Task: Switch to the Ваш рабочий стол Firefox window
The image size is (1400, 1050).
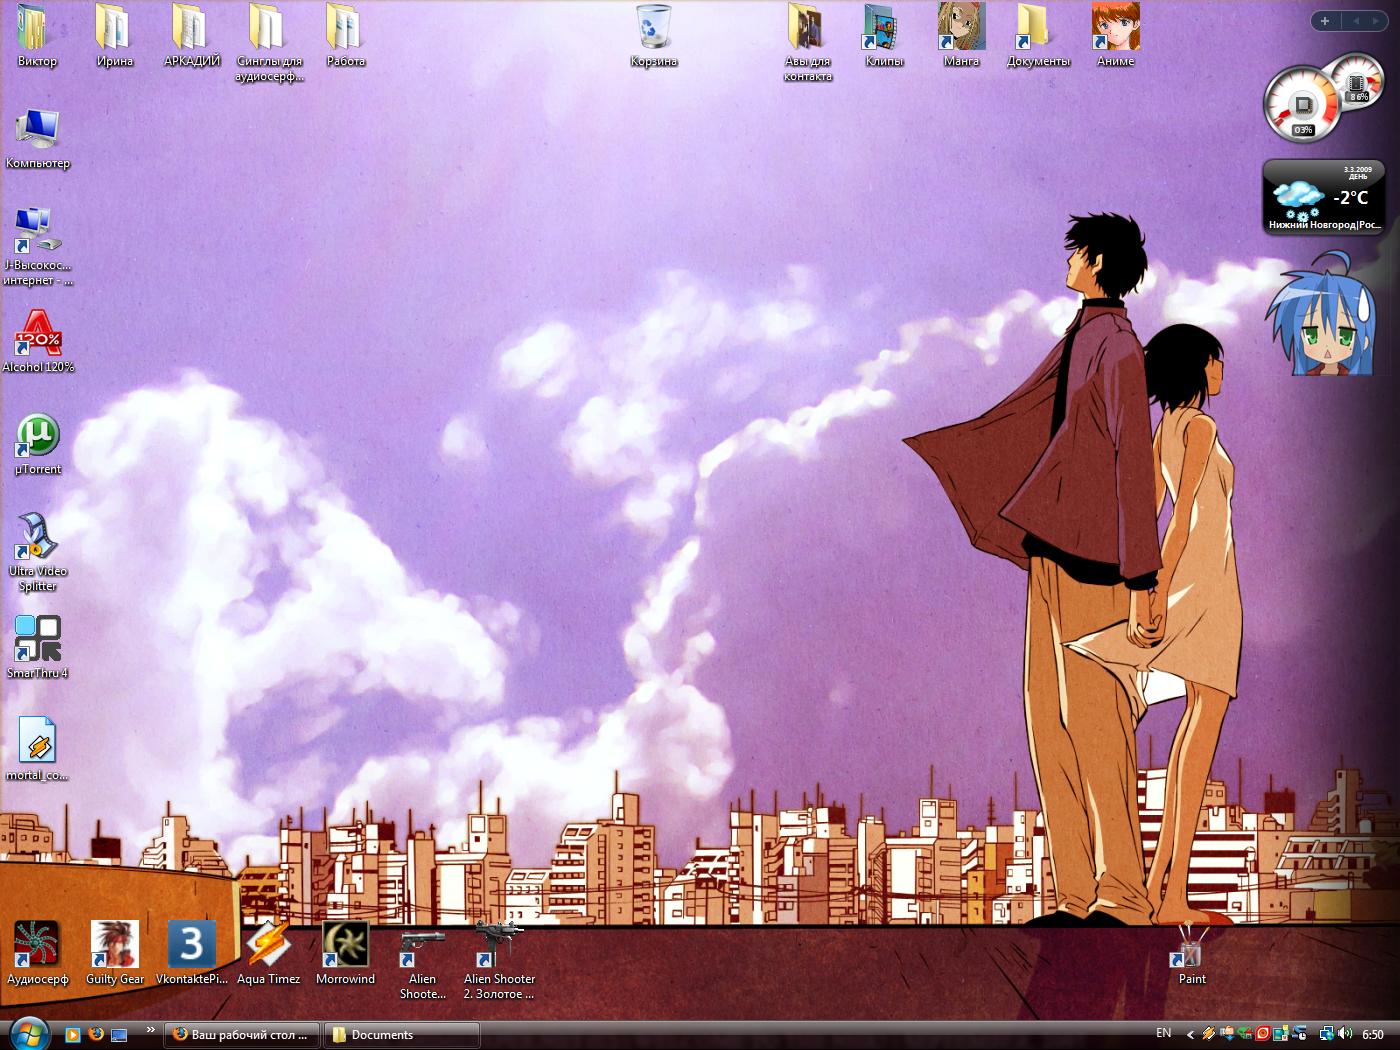Action: tap(242, 1034)
